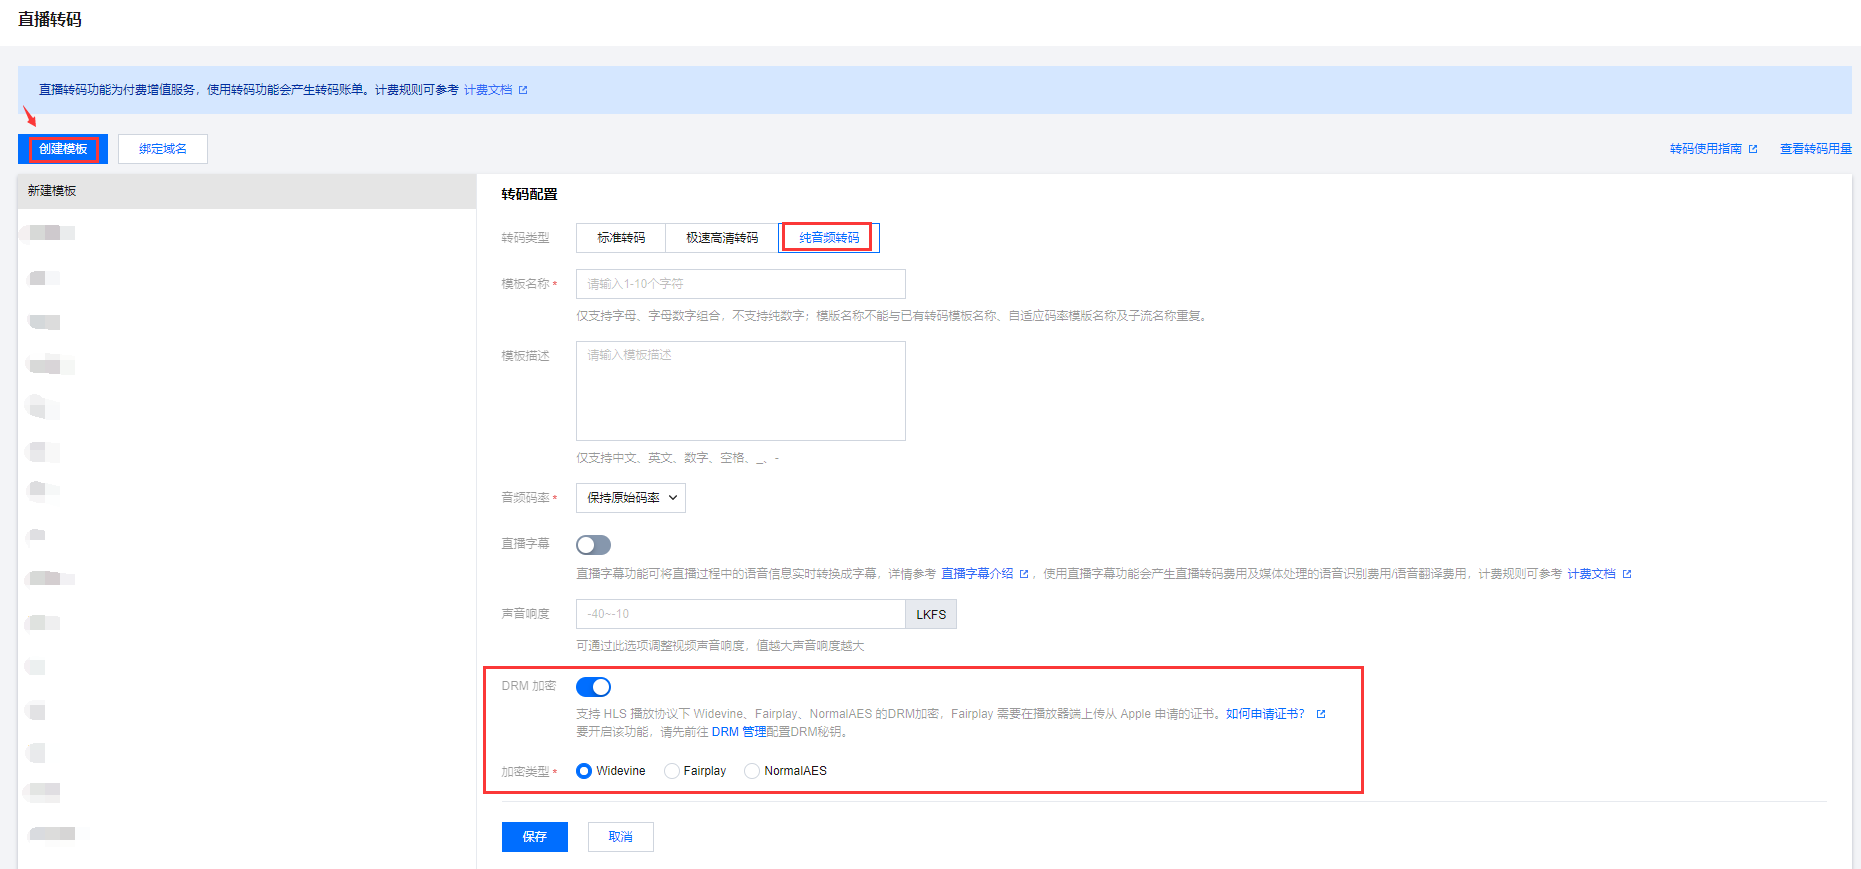1861x869 pixels.
Task: Open the 查看转码用量 link
Action: click(1816, 149)
